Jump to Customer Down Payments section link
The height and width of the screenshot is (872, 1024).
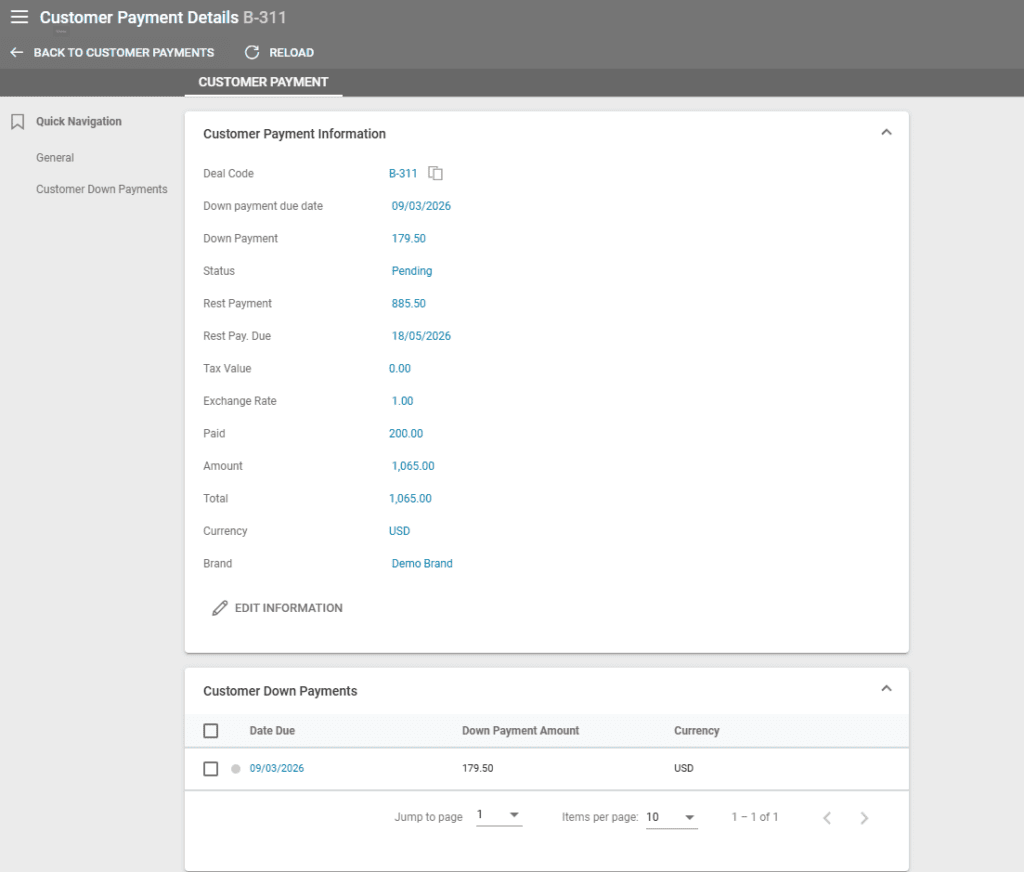102,189
